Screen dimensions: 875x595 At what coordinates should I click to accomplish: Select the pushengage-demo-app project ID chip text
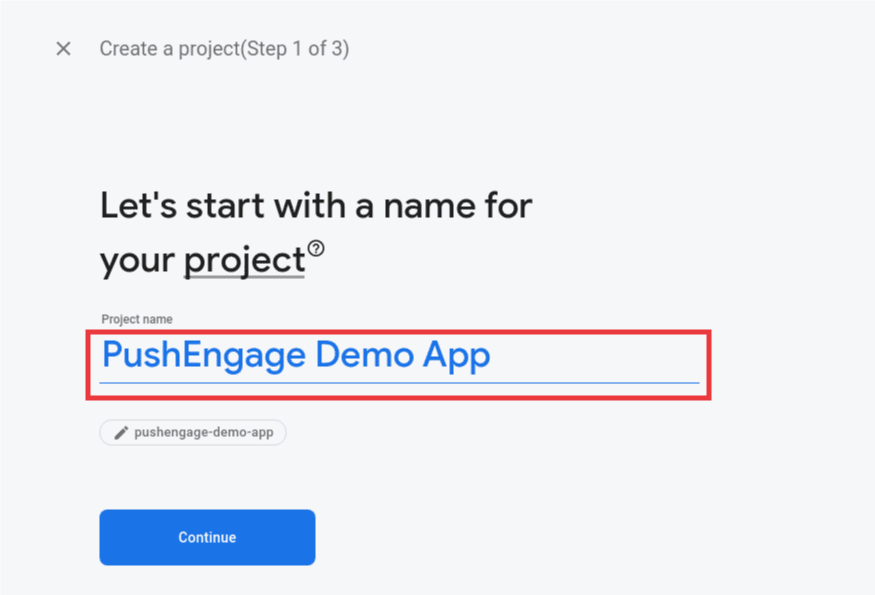(x=205, y=433)
